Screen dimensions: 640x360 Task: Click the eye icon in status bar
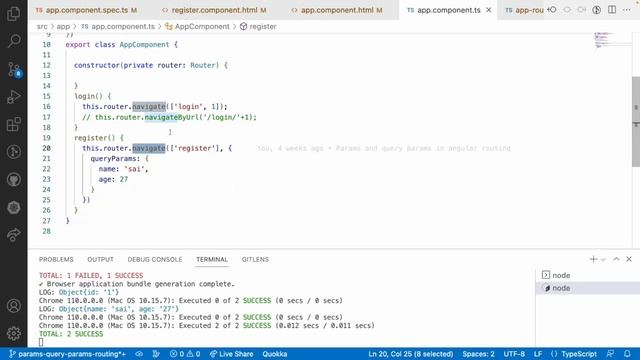point(139,354)
